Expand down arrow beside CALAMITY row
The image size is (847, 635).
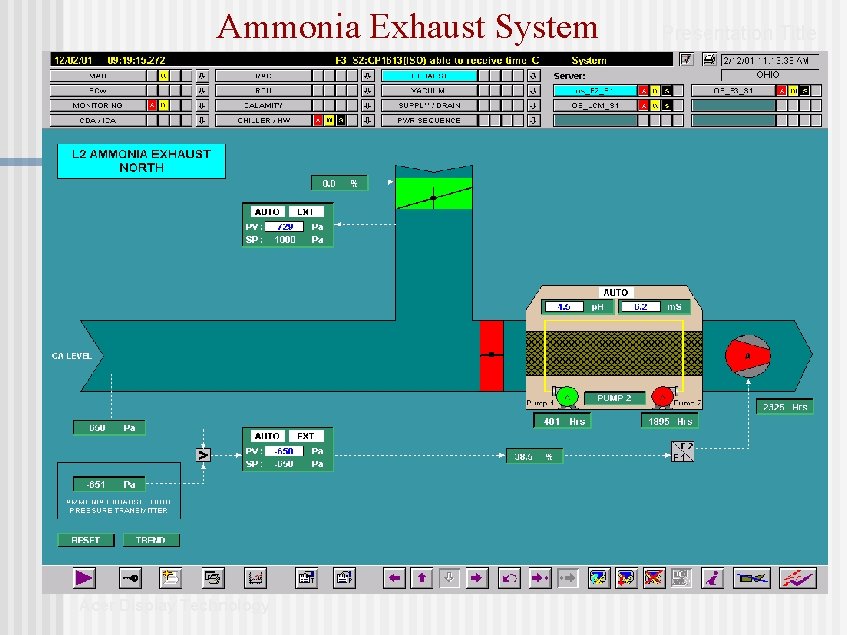click(367, 105)
